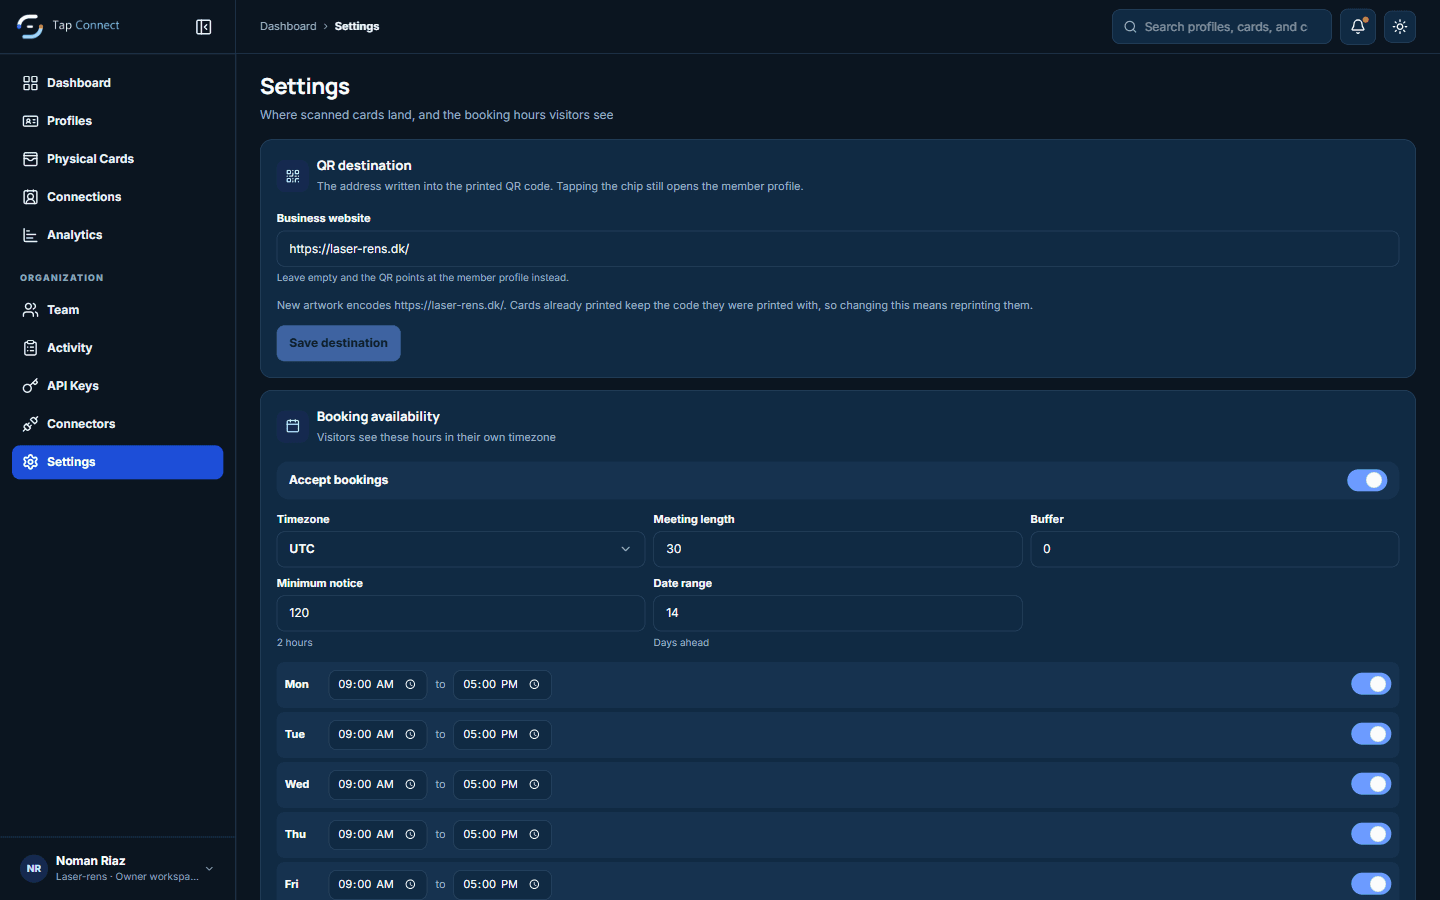Open Analytics in the sidebar
Screen dimensions: 1440x900
(118, 235)
